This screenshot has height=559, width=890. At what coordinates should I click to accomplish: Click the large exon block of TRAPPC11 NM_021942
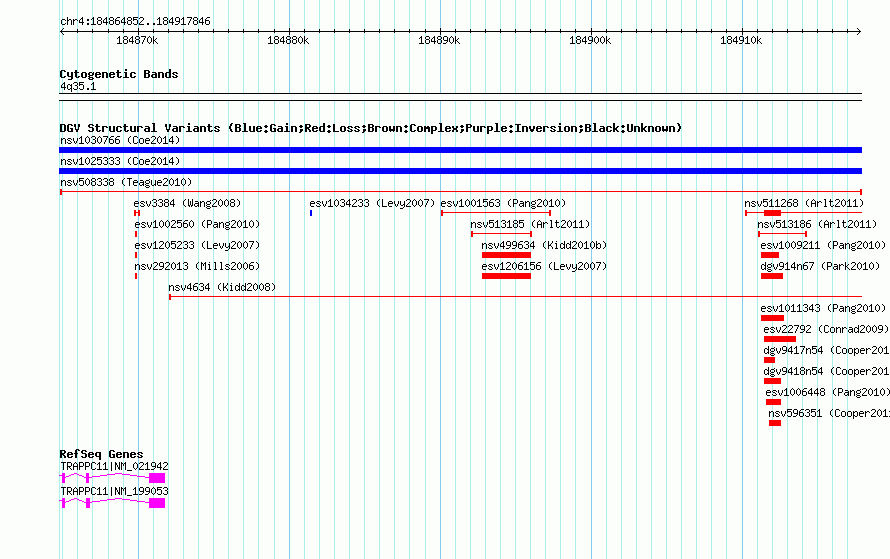click(x=157, y=478)
